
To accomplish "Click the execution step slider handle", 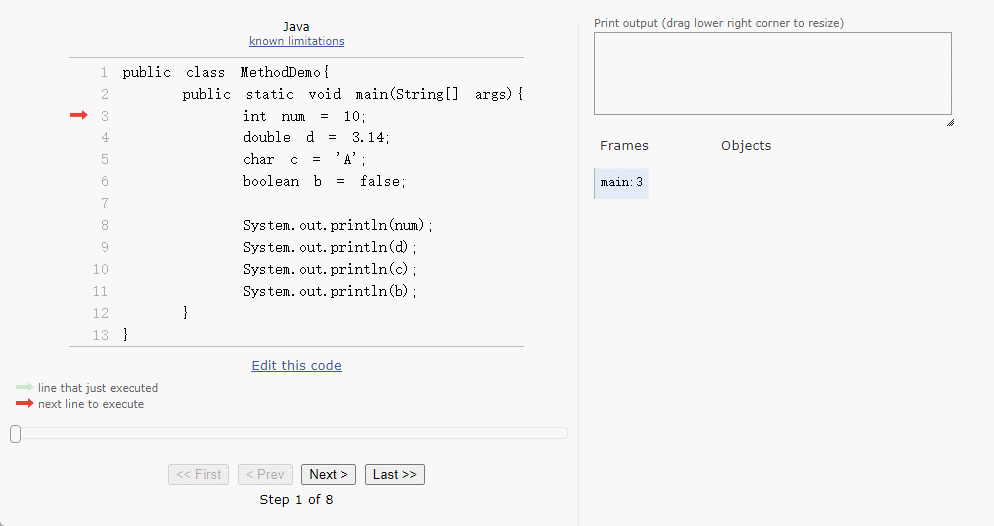I will pyautogui.click(x=15, y=433).
